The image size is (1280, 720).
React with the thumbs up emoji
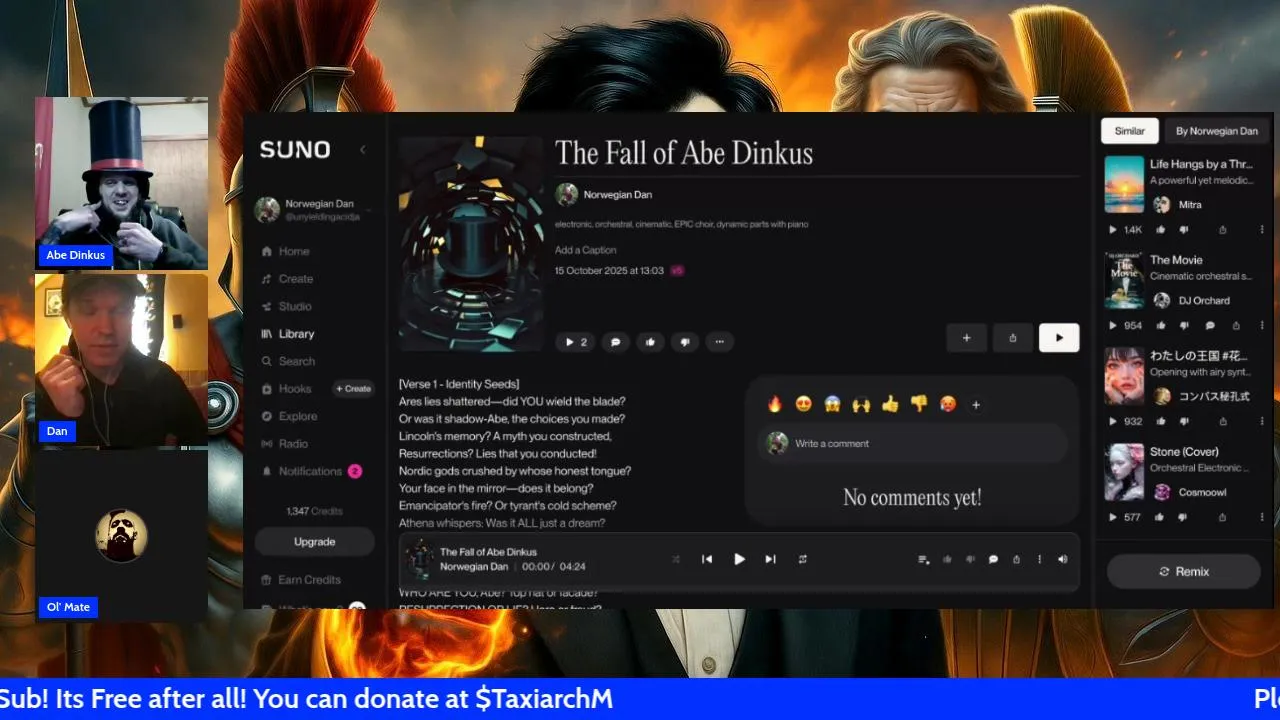pyautogui.click(x=890, y=404)
